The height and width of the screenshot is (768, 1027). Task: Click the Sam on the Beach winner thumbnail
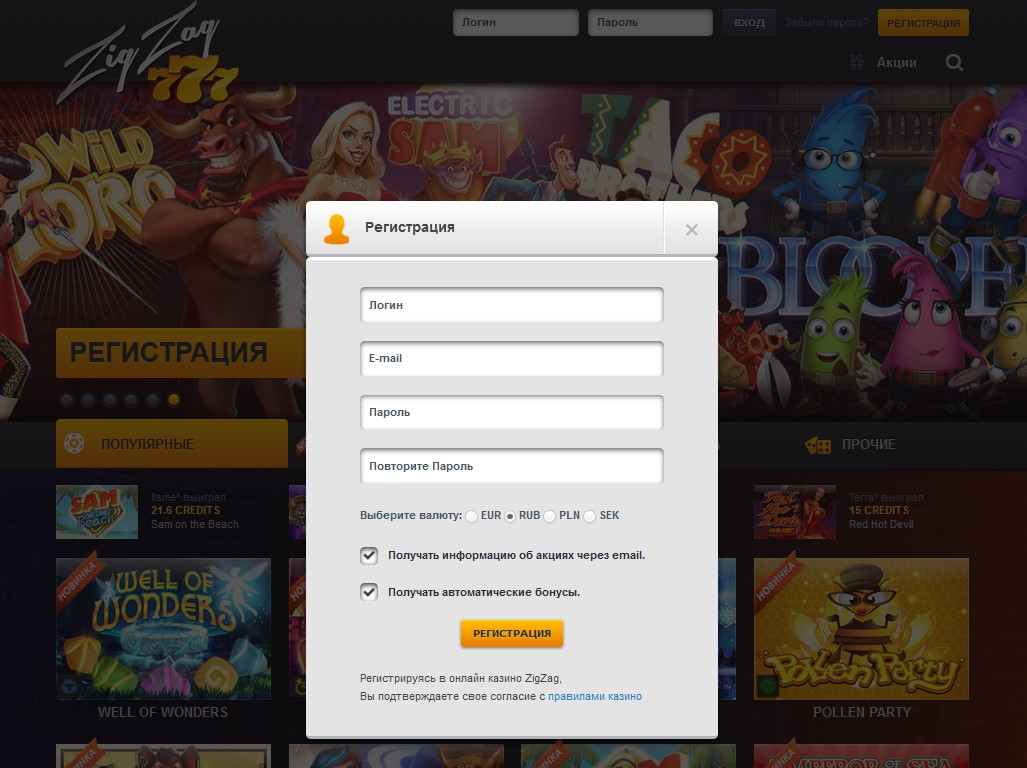97,512
